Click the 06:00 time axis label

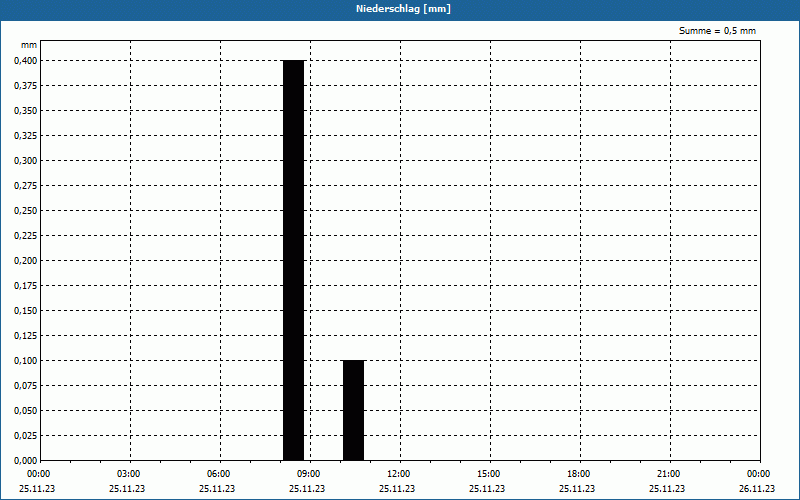click(x=218, y=474)
